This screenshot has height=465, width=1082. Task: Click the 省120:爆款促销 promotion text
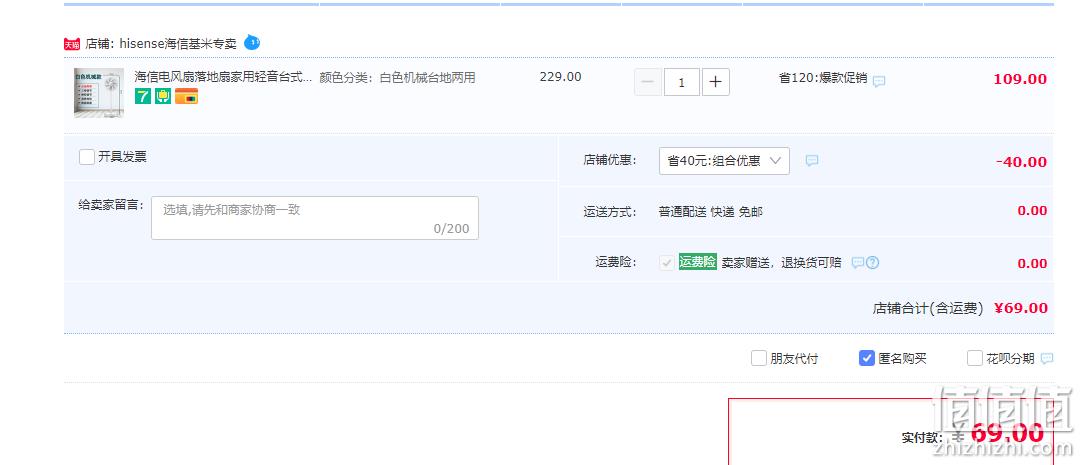pyautogui.click(x=823, y=78)
